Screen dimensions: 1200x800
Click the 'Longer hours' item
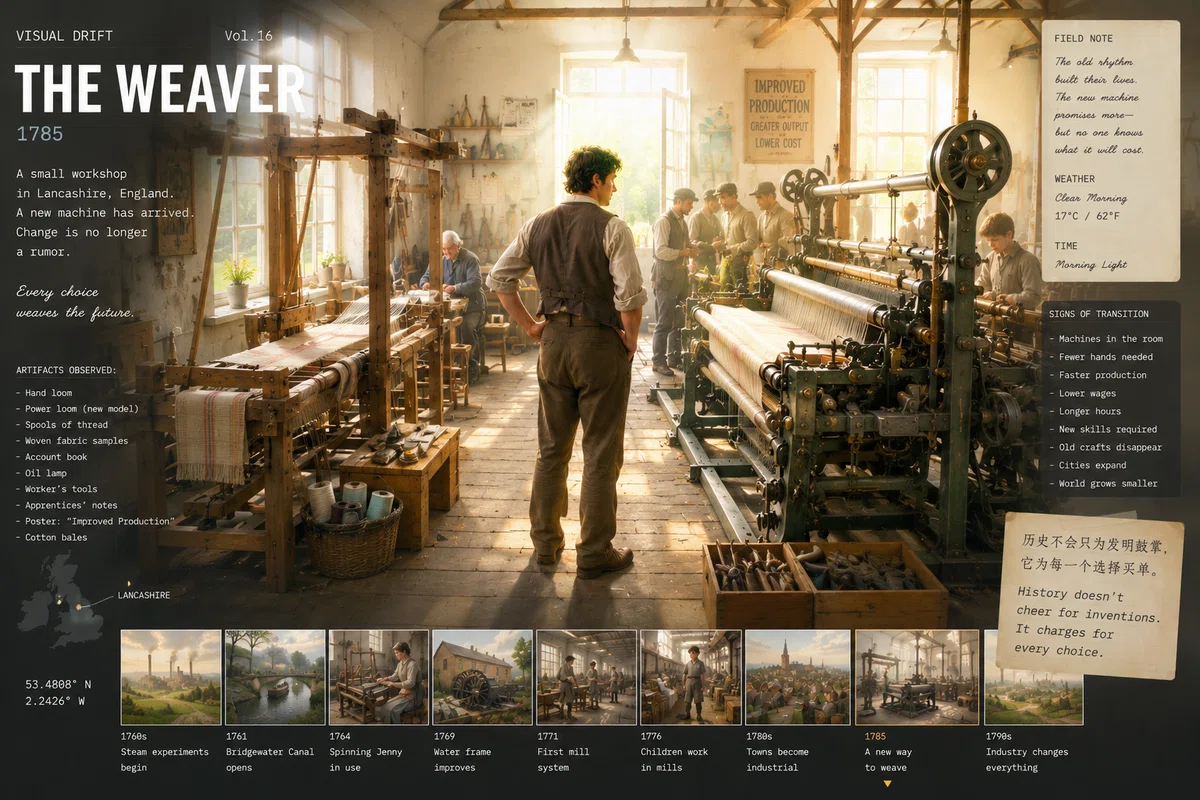(1085, 411)
